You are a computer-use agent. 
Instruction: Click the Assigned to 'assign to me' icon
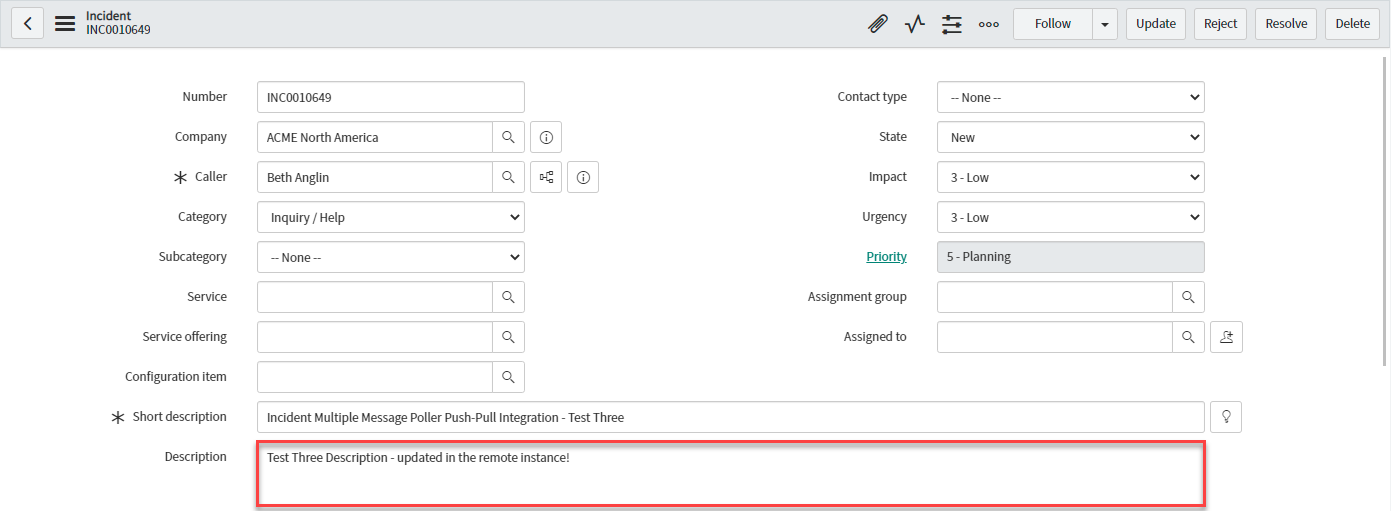(1226, 337)
